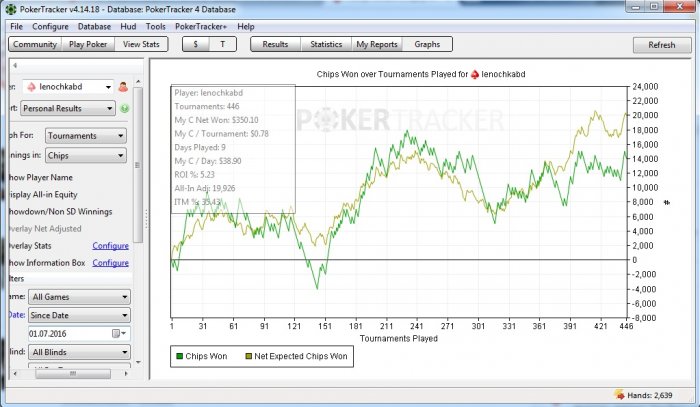Click the 'My C Net Won: $350.10' line

[x=216, y=120]
